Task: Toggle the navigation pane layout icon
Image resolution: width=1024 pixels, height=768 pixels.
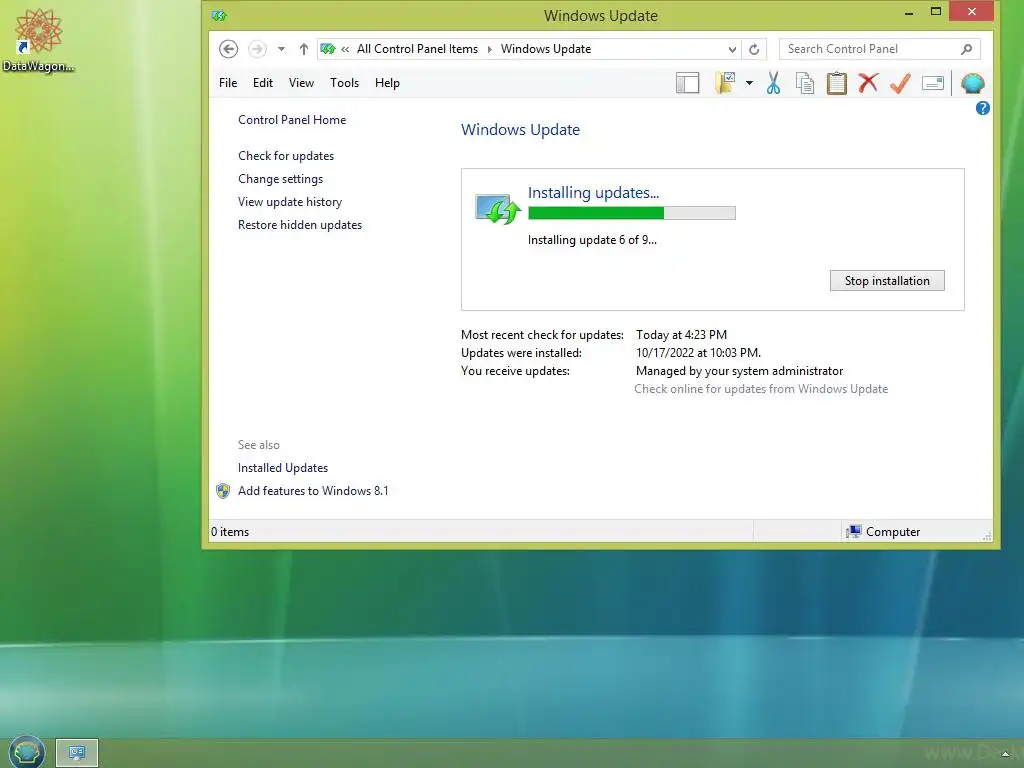Action: click(688, 83)
